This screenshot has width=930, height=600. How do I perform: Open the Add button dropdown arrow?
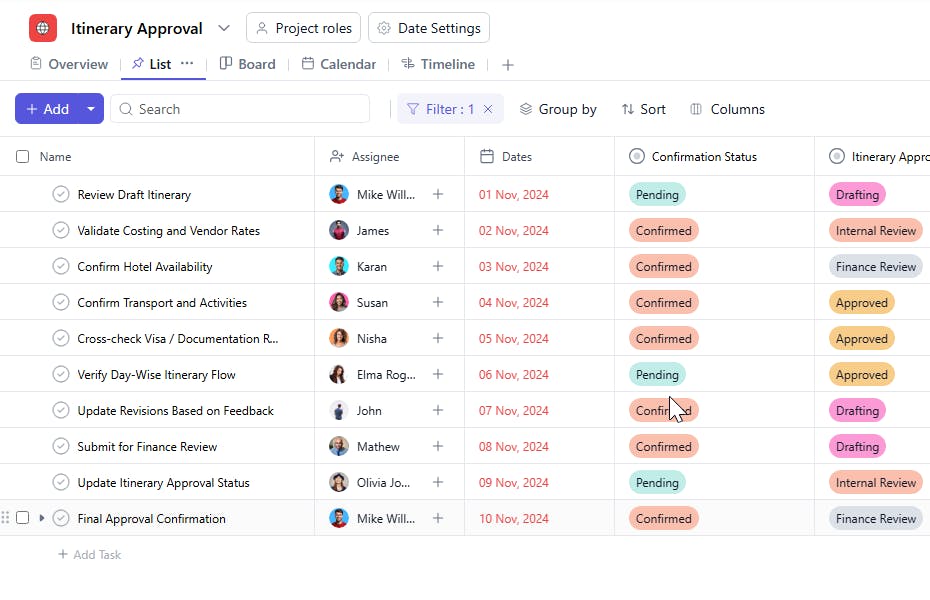pos(91,109)
